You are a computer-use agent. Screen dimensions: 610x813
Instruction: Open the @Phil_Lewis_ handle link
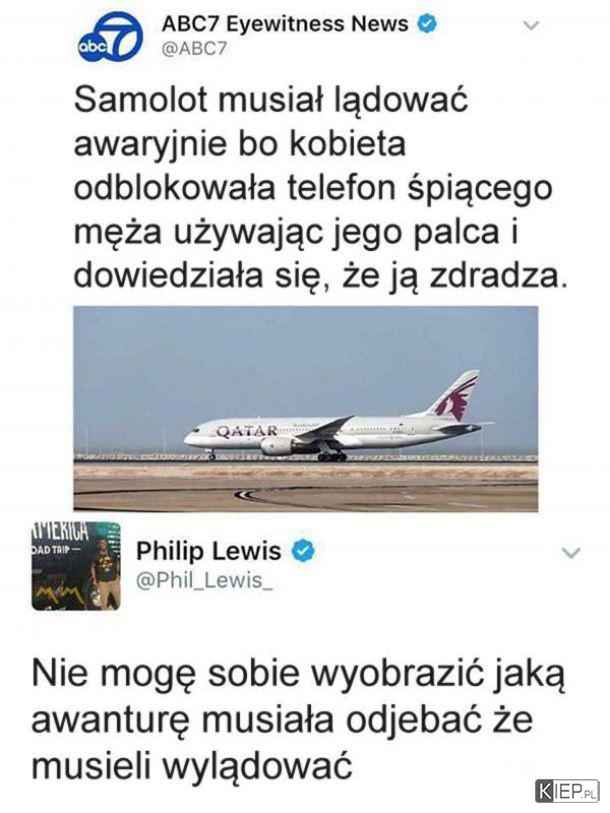coord(204,580)
